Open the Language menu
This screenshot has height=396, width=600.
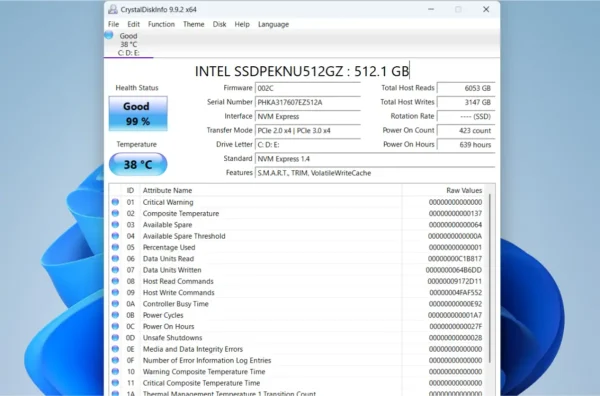pyautogui.click(x=273, y=24)
